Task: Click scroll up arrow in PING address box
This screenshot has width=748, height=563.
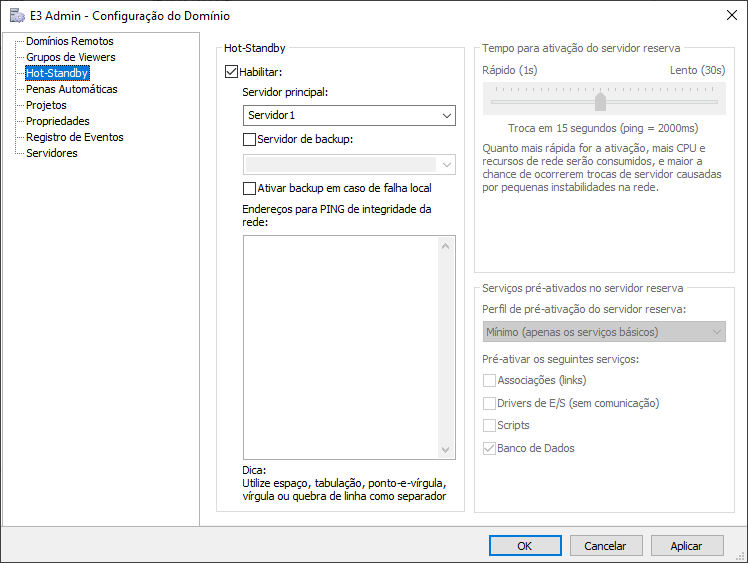Action: pyautogui.click(x=446, y=246)
